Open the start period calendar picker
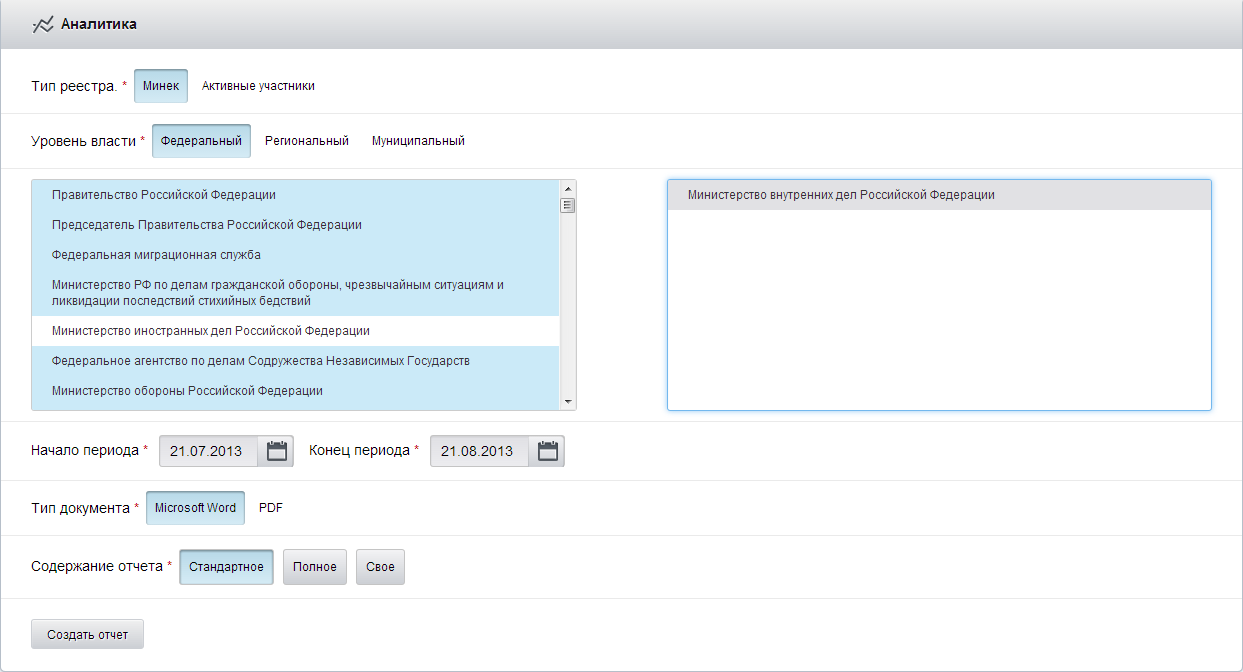The height and width of the screenshot is (672, 1243). click(276, 451)
